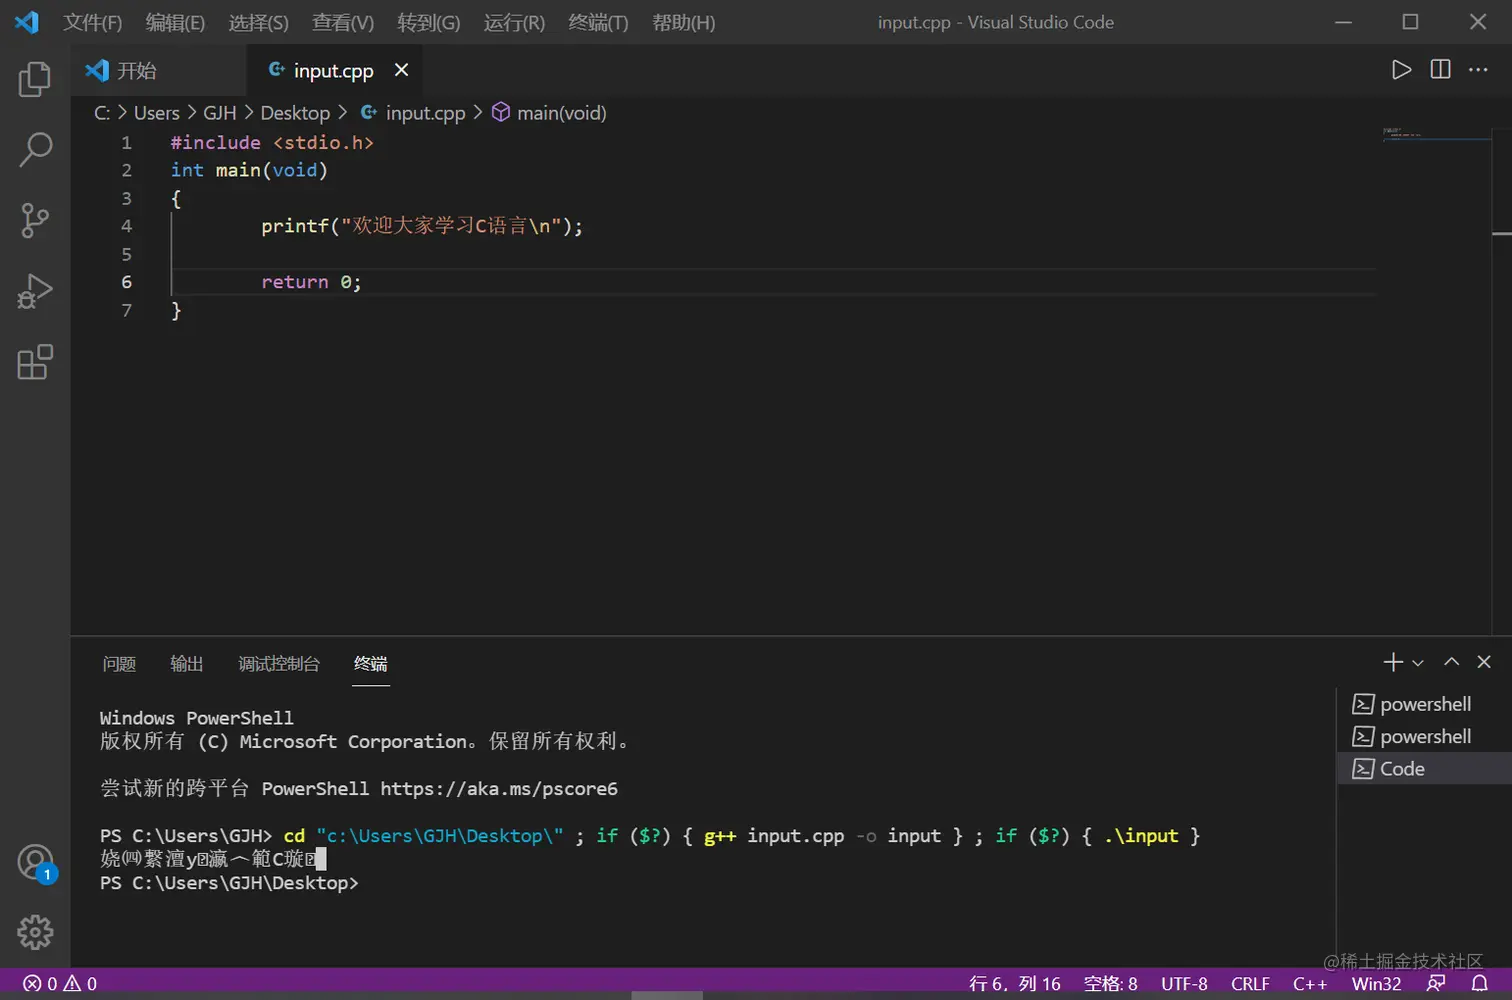1512x1000 pixels.
Task: Click the Desktop breadcrumb segment
Action: click(295, 113)
